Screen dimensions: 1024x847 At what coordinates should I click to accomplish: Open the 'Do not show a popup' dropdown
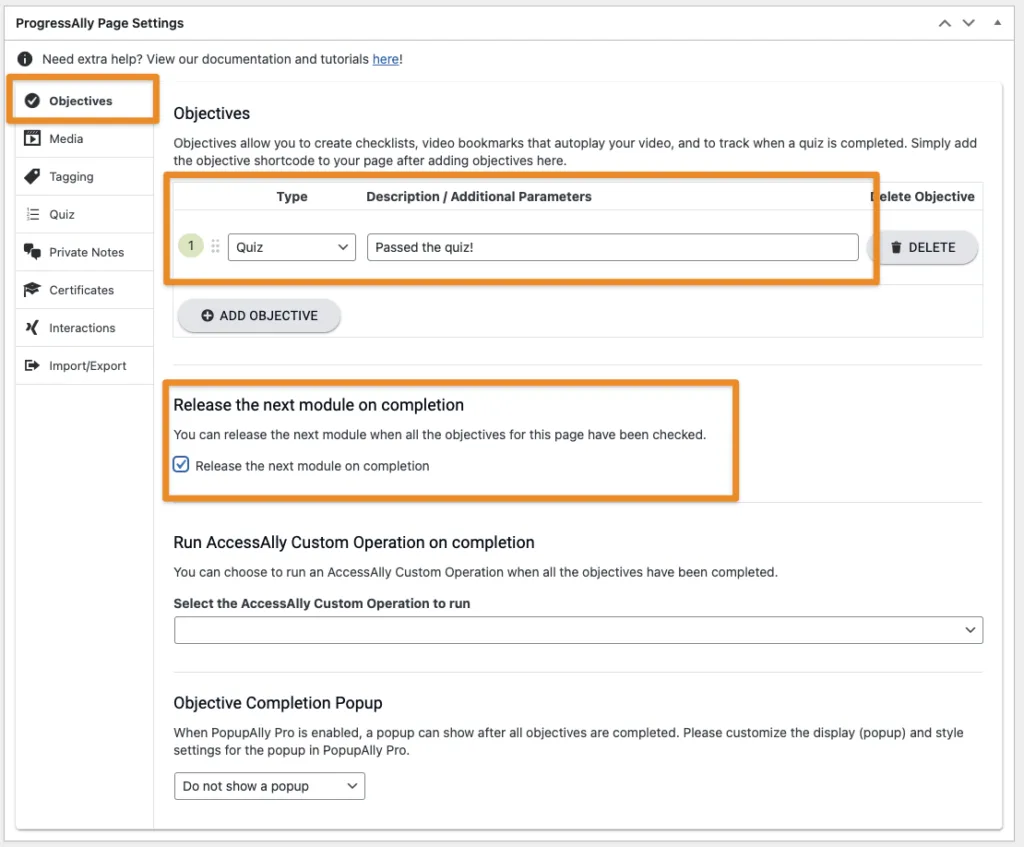pyautogui.click(x=269, y=786)
